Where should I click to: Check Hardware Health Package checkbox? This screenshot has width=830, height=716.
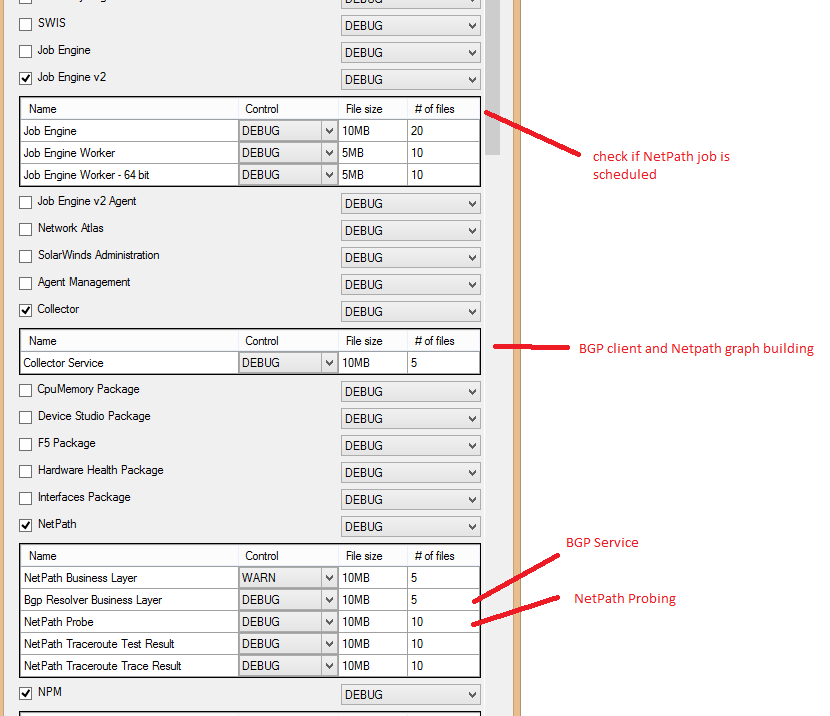[25, 471]
